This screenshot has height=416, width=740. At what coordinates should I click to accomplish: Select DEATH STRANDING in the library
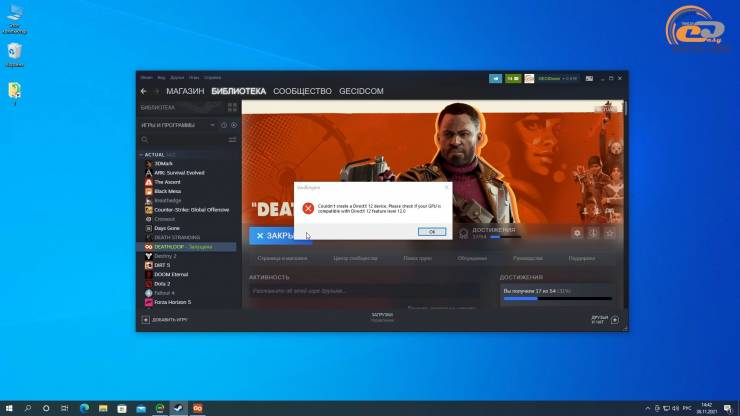pyautogui.click(x=187, y=238)
